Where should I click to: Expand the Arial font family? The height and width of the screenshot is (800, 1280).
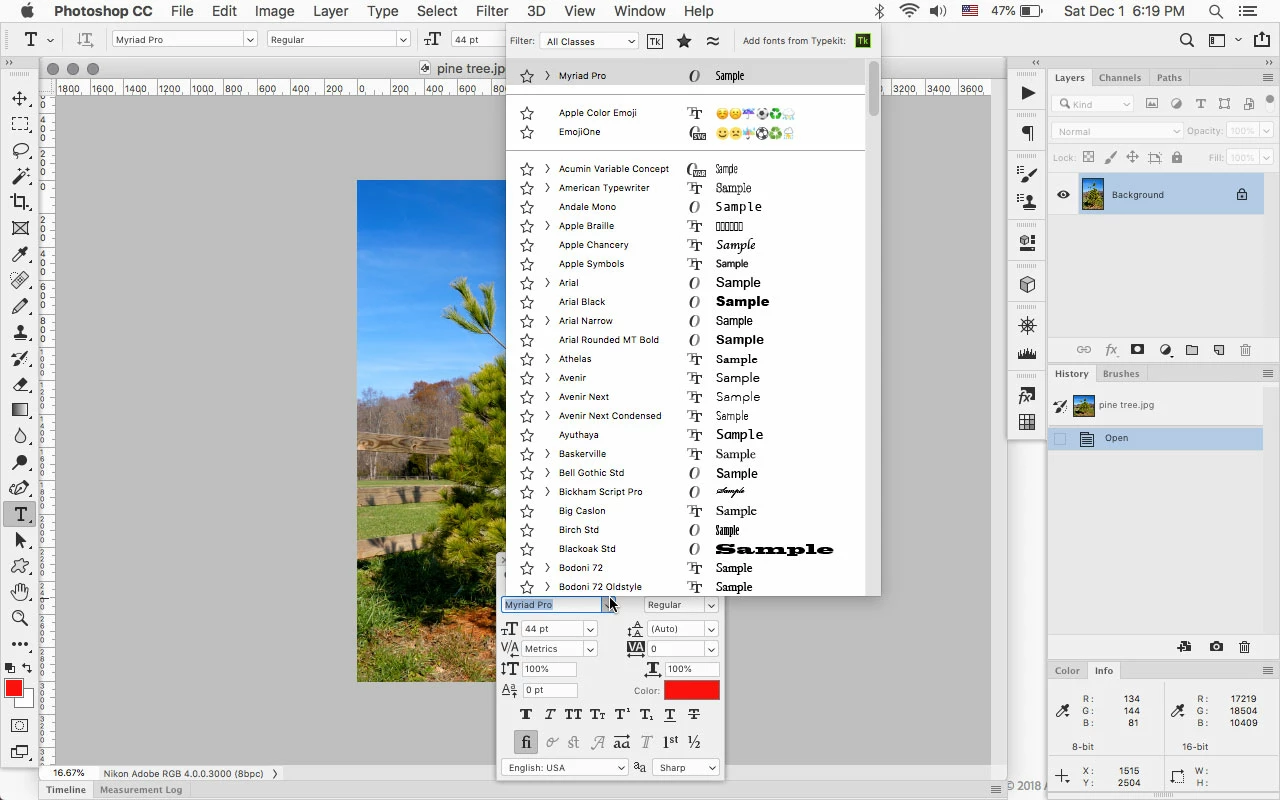[547, 283]
